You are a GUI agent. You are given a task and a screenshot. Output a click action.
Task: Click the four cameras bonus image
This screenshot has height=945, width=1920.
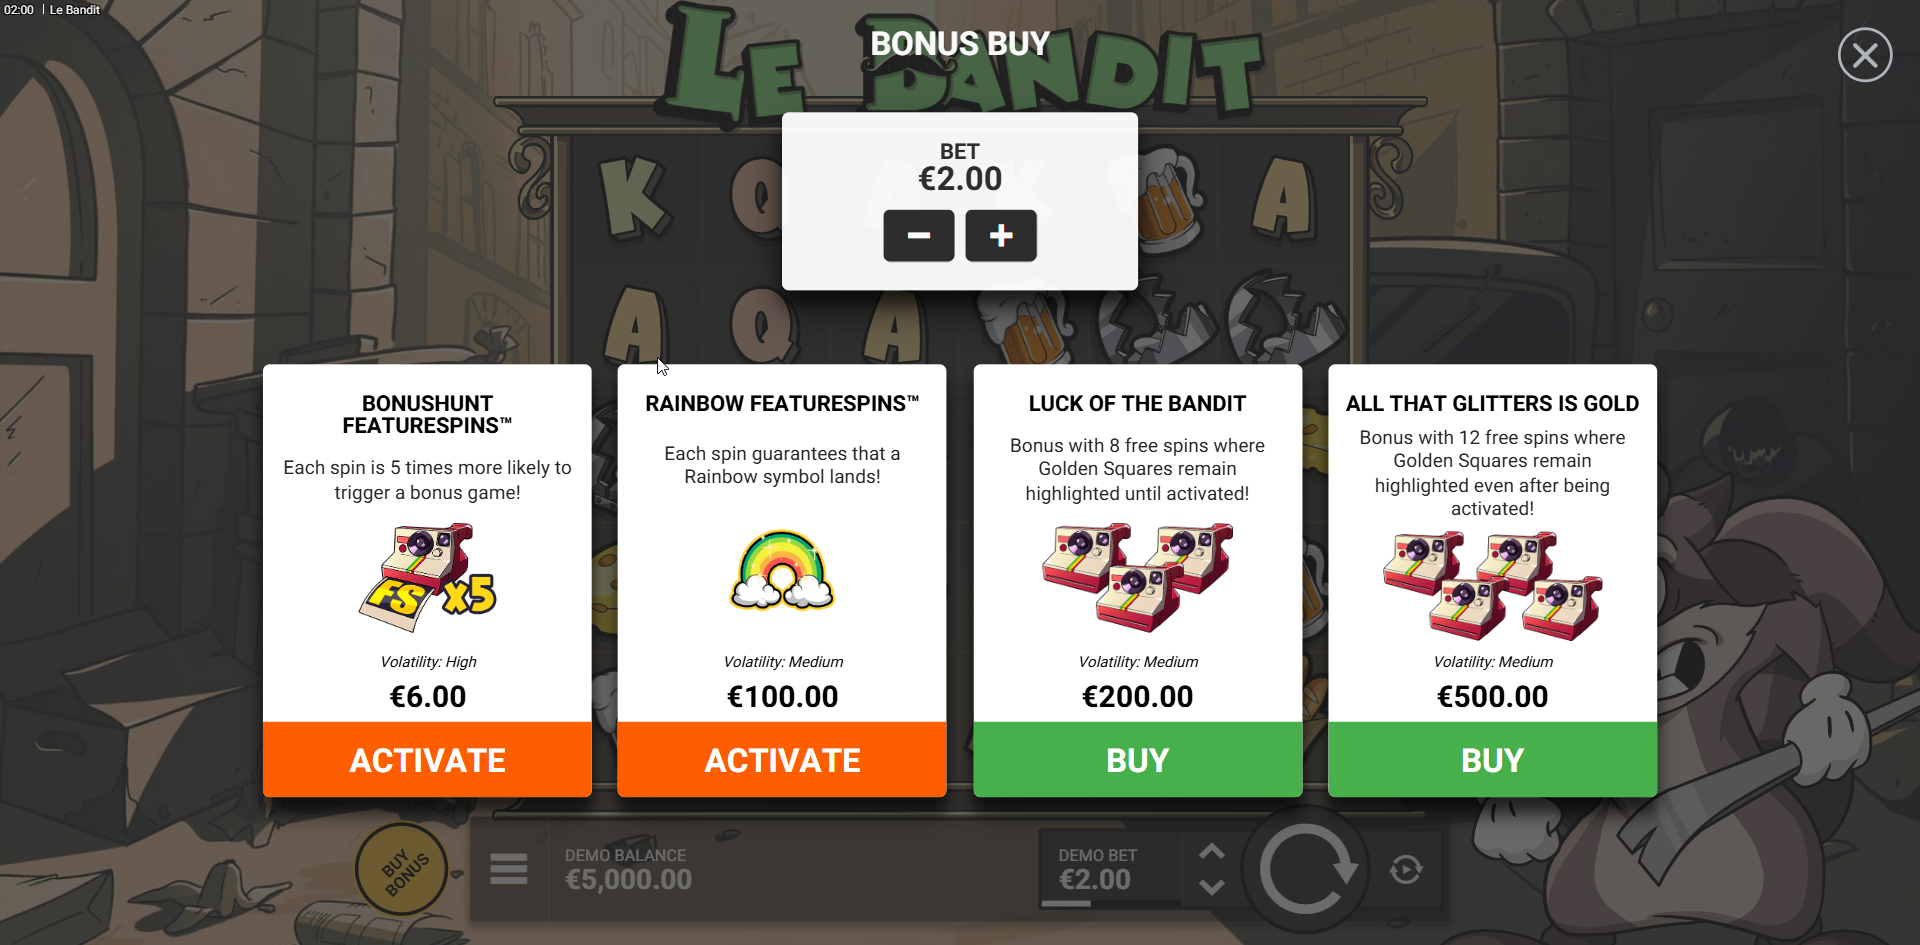pos(1492,586)
